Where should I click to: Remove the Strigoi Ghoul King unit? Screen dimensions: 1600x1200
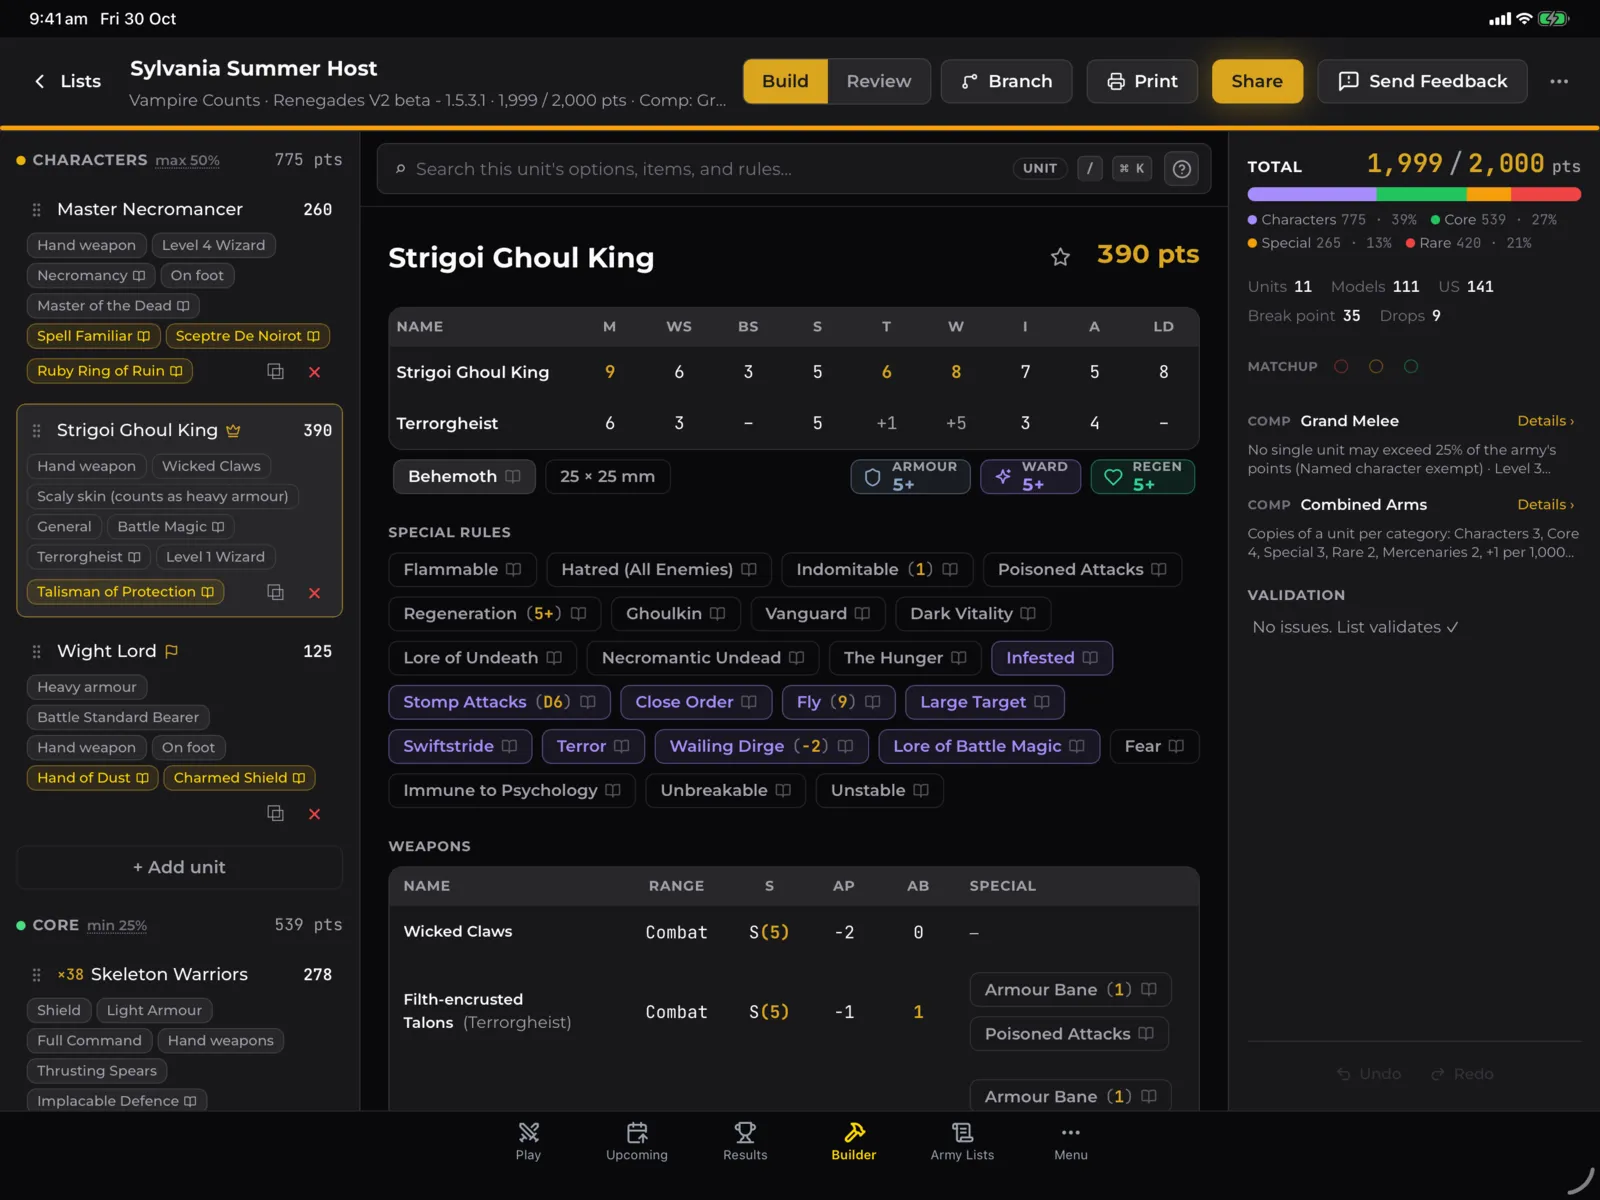(314, 592)
